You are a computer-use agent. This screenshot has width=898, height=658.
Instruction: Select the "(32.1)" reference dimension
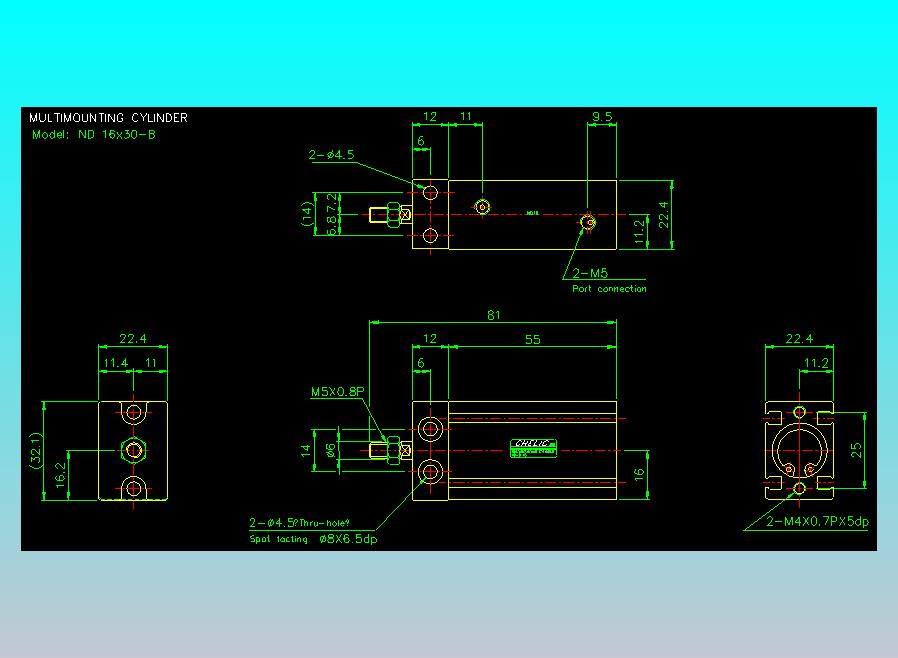pyautogui.click(x=36, y=451)
